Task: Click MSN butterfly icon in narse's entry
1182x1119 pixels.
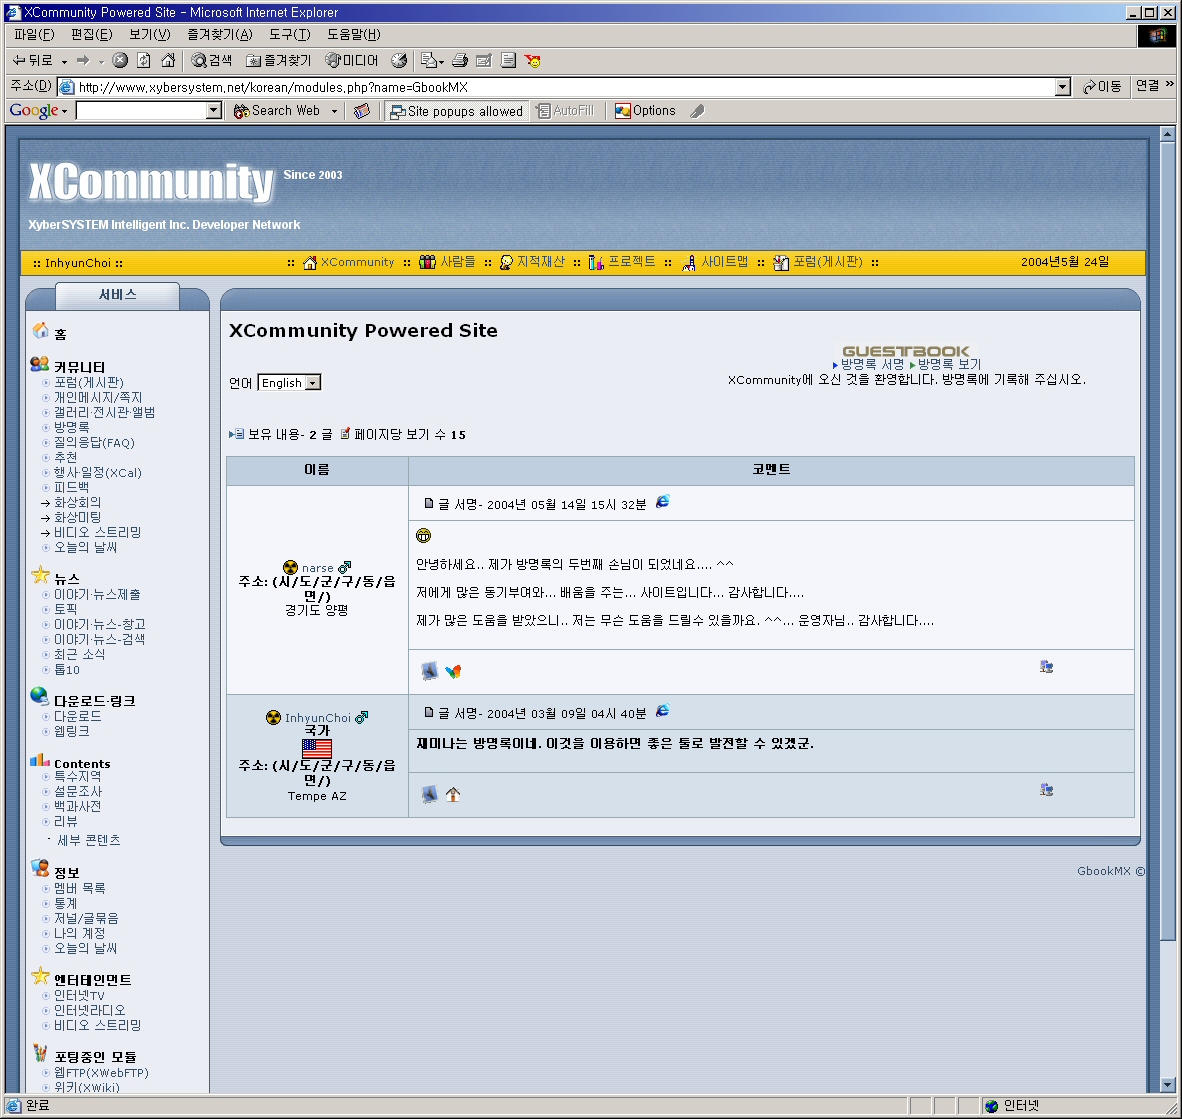Action: [453, 671]
